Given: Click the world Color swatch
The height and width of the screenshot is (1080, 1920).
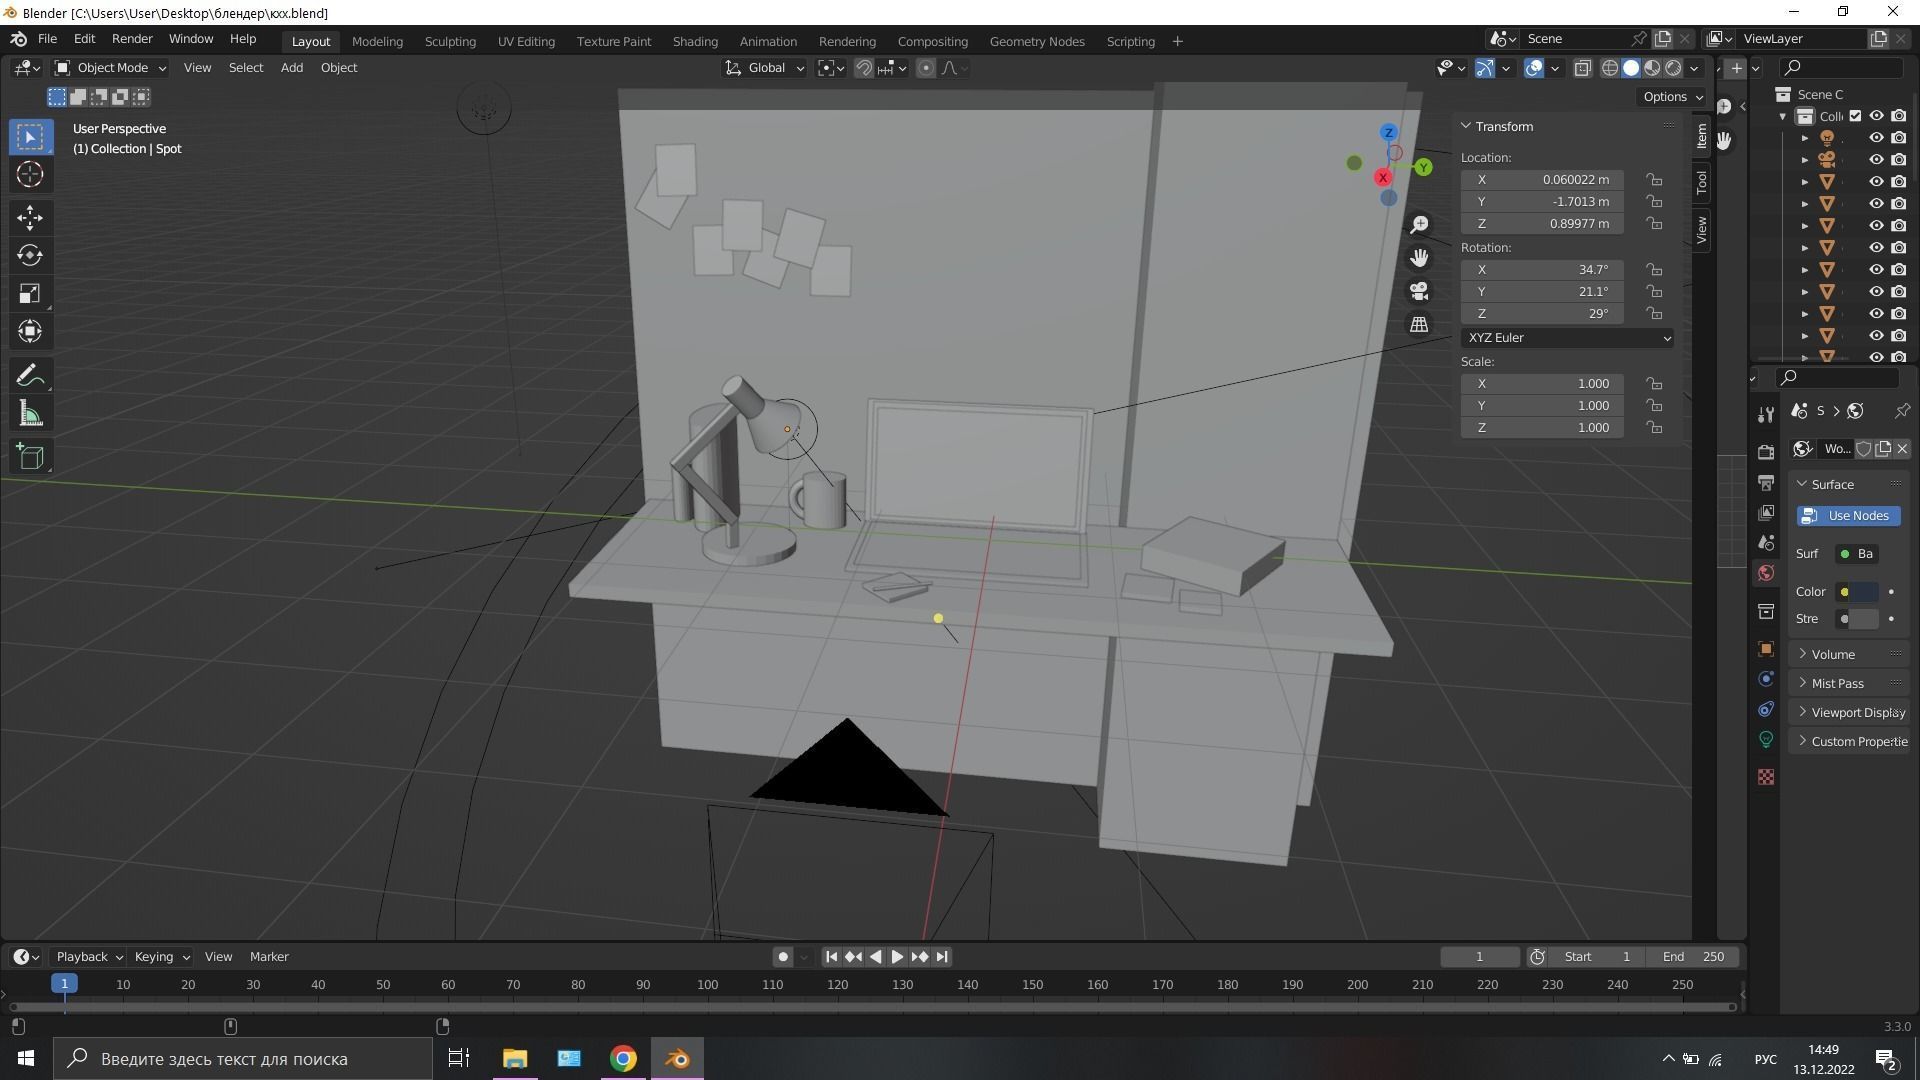Looking at the screenshot, I should coord(1865,592).
